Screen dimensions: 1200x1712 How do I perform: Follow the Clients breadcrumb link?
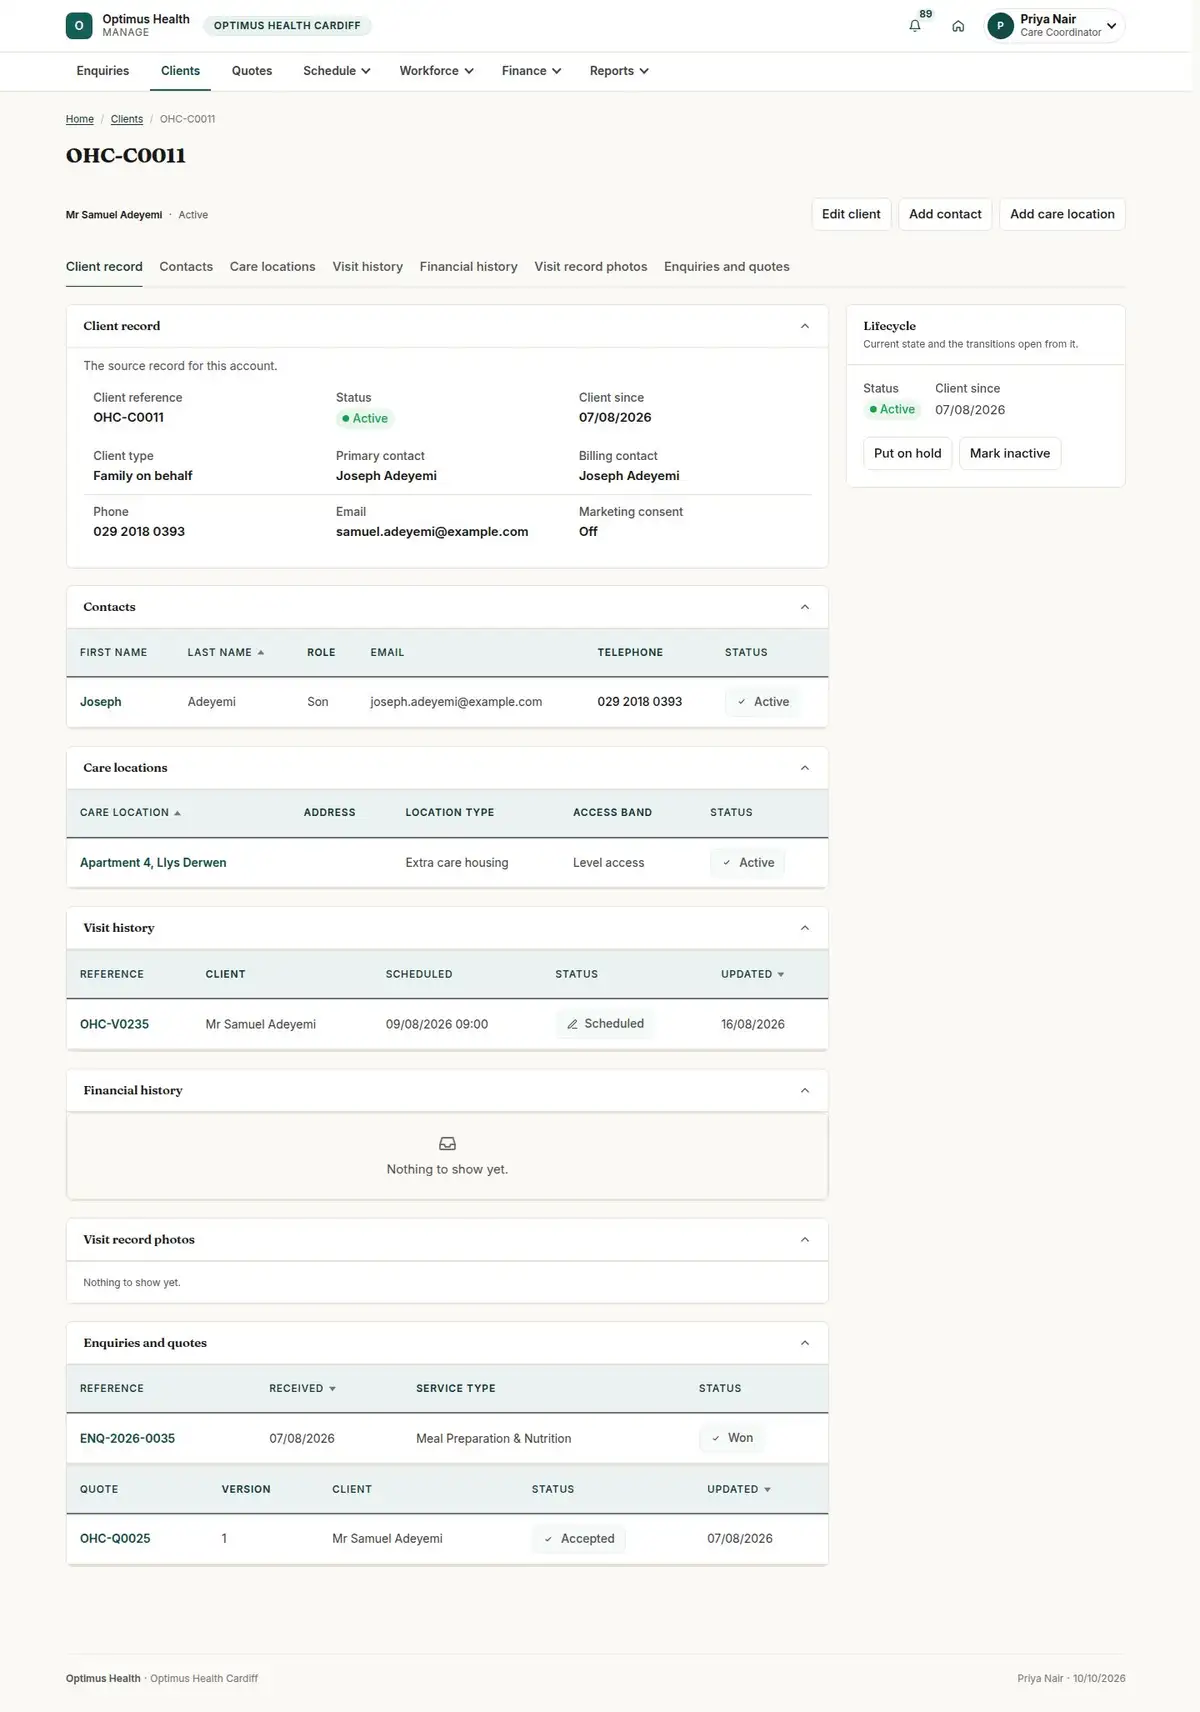(x=127, y=119)
